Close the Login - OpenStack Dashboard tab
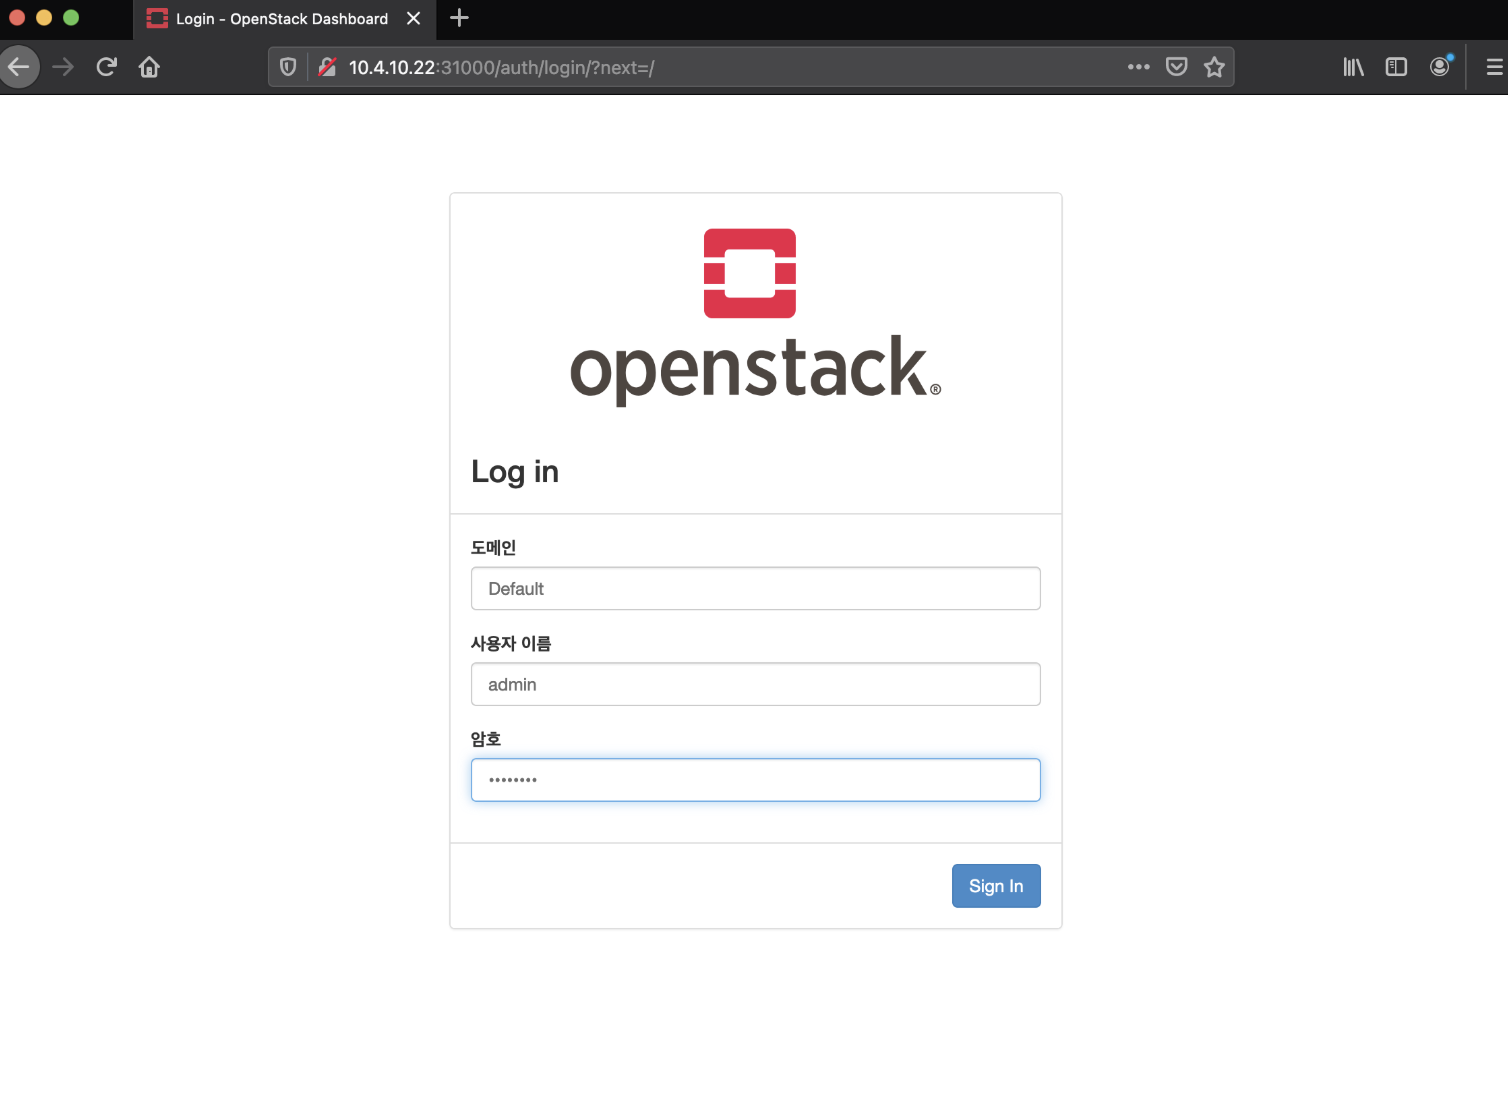 coord(413,18)
